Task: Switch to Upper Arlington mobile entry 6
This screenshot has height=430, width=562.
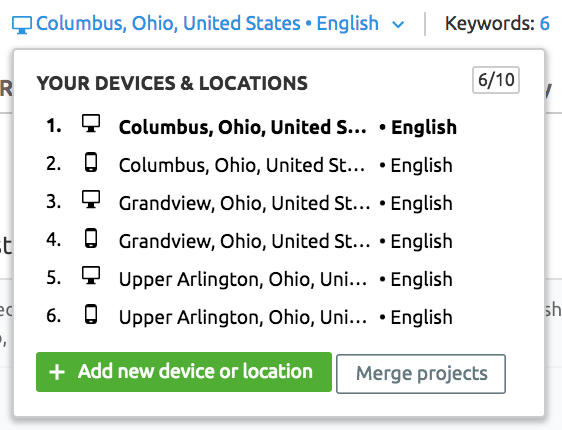Action: [249, 317]
